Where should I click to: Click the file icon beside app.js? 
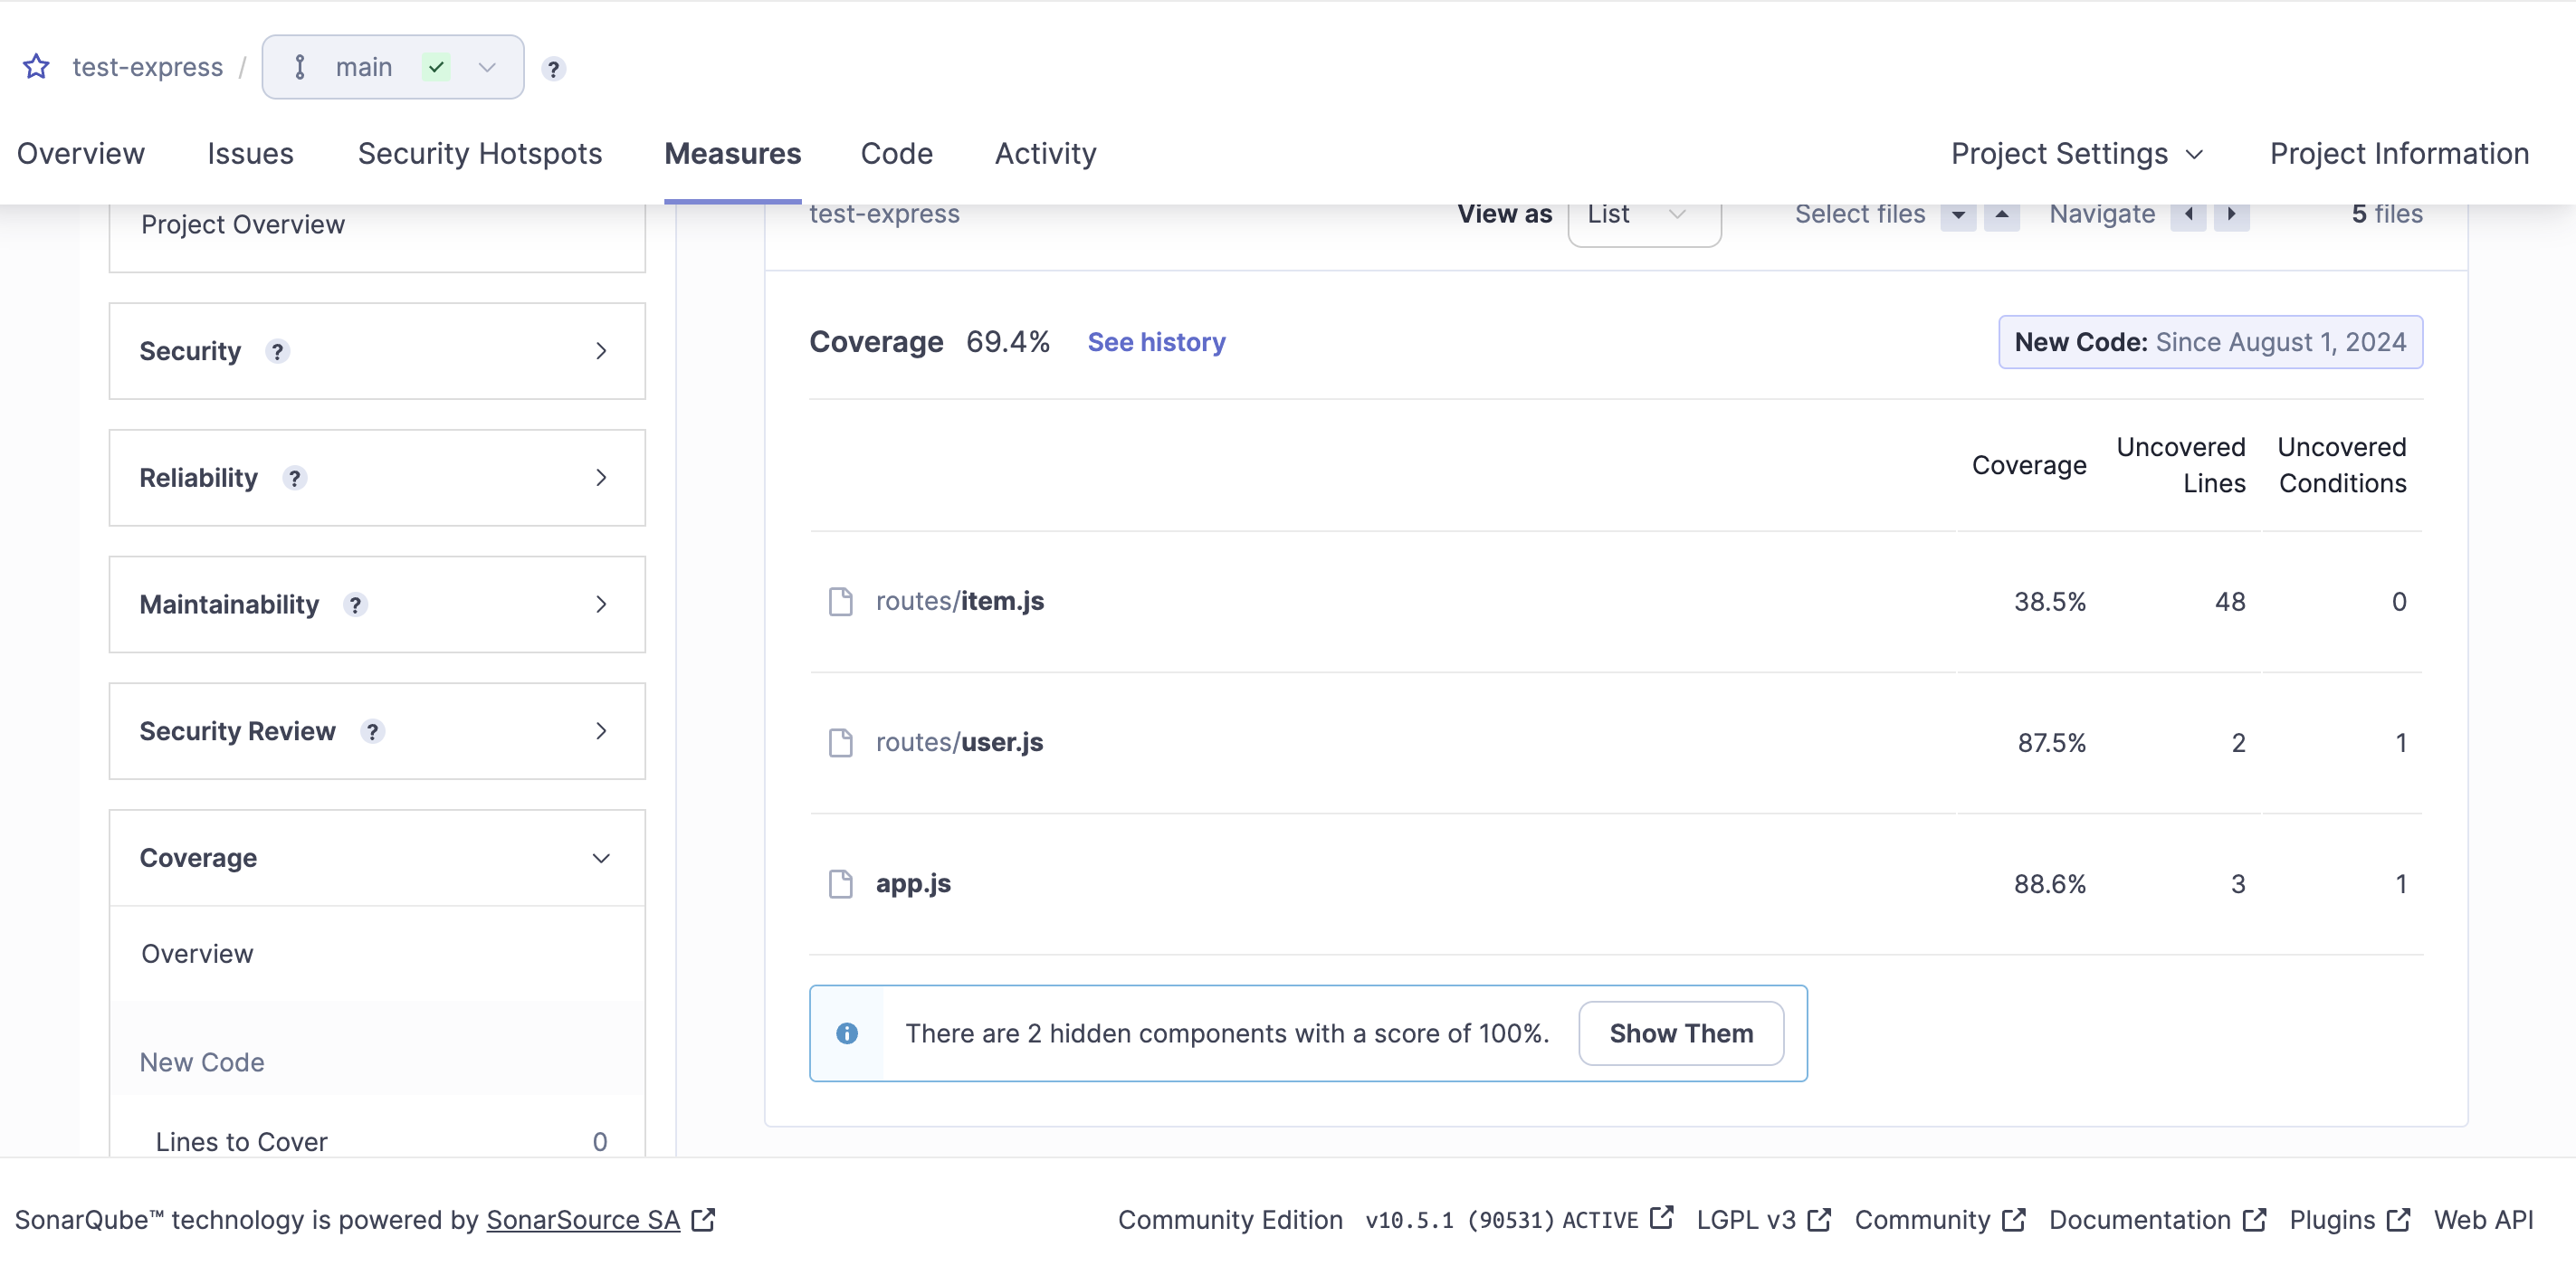tap(841, 884)
